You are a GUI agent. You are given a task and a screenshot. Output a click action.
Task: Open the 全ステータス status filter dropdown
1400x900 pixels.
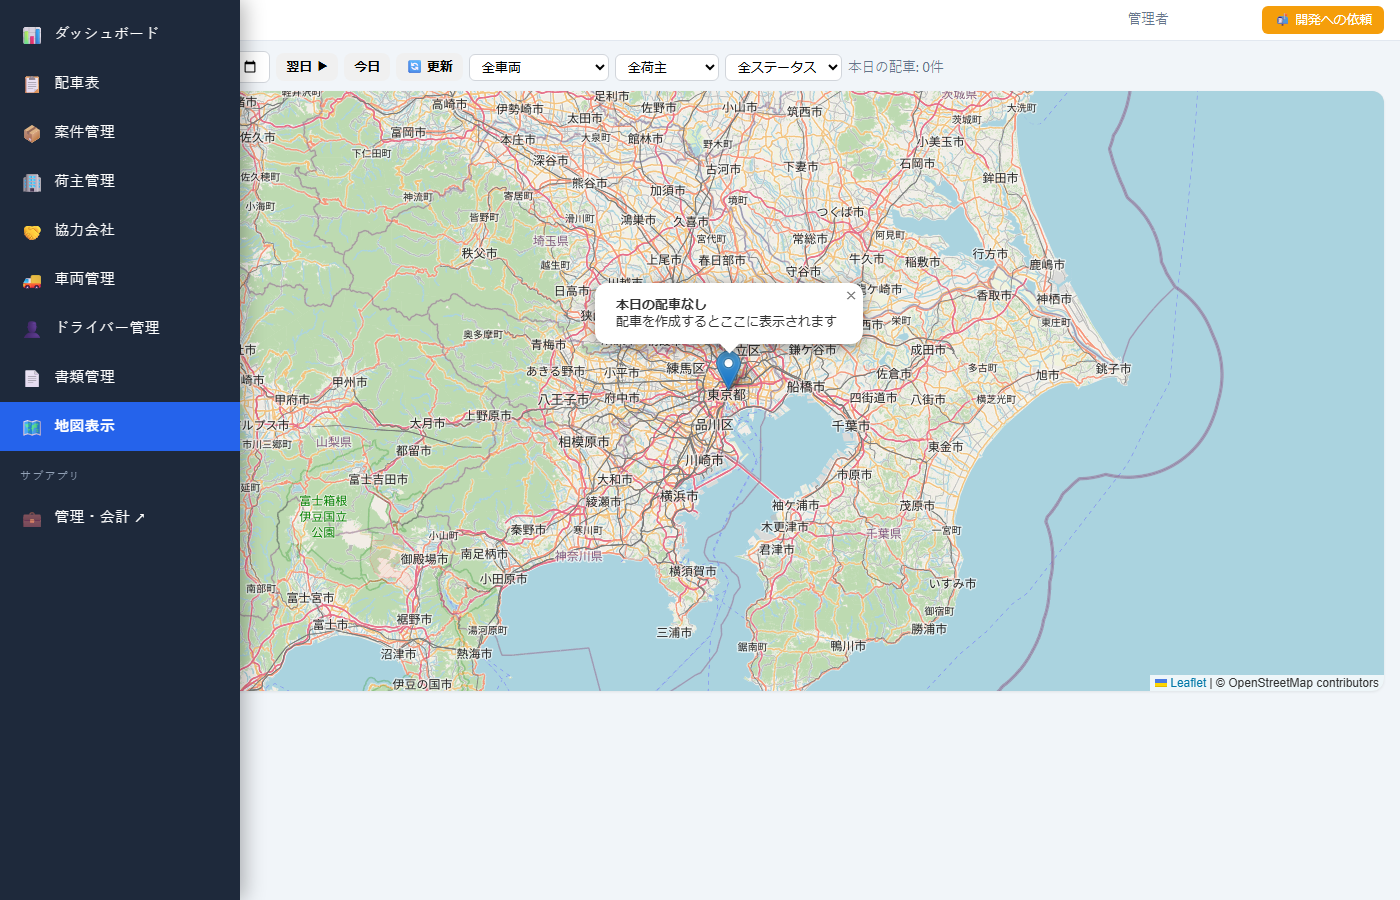[x=783, y=67]
